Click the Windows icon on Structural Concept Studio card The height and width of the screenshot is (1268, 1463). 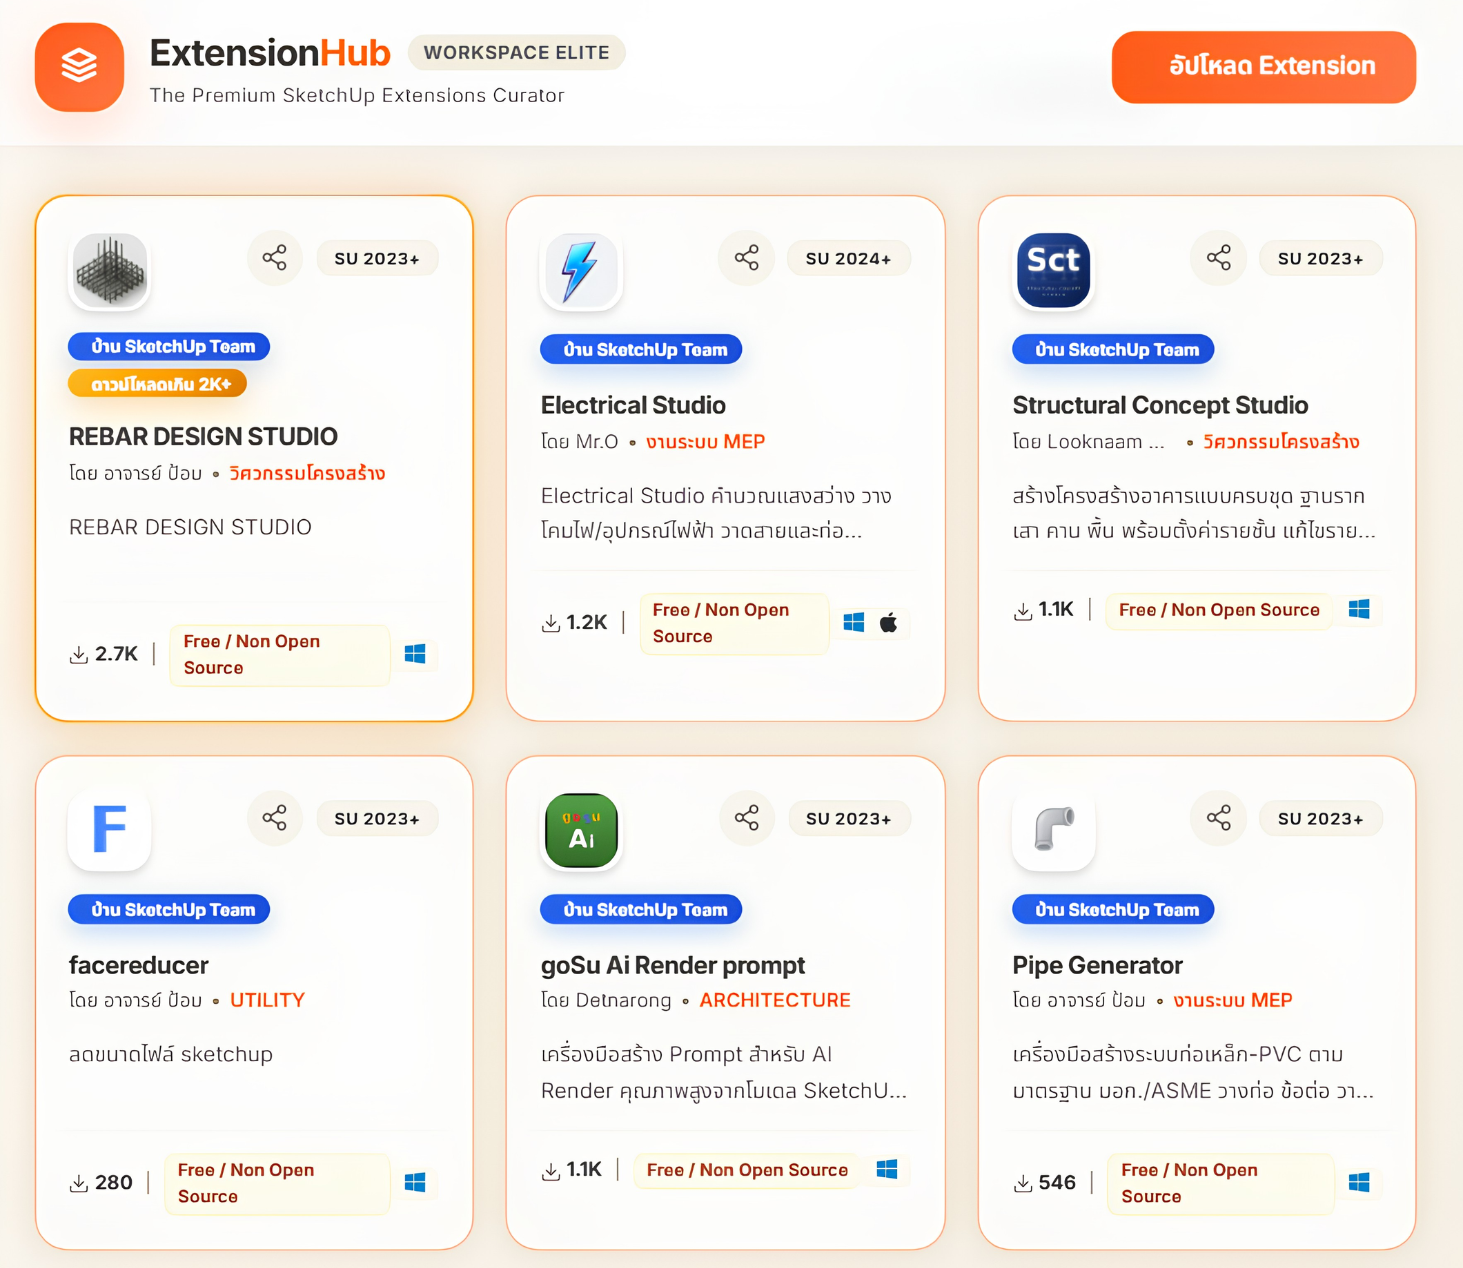[x=1359, y=609]
